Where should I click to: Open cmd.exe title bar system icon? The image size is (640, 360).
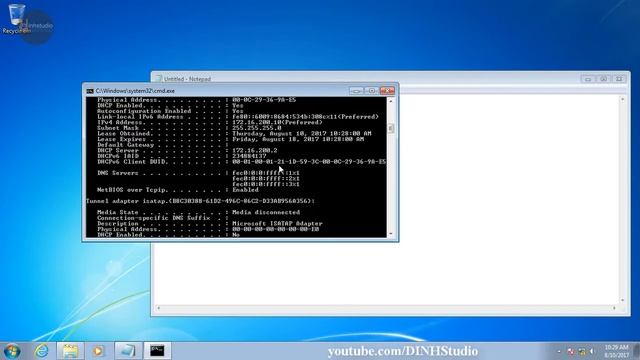coord(90,91)
